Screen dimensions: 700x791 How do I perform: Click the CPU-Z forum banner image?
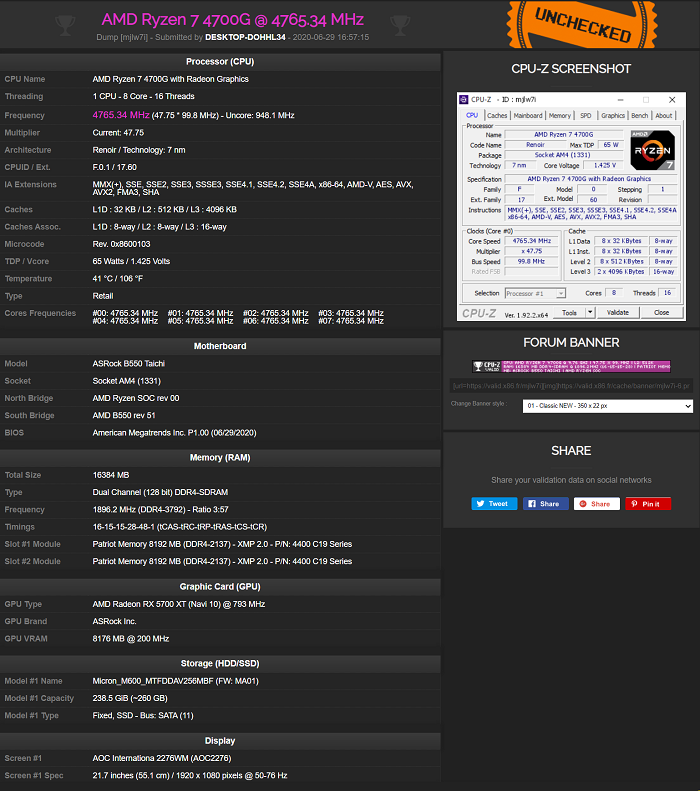tap(571, 367)
